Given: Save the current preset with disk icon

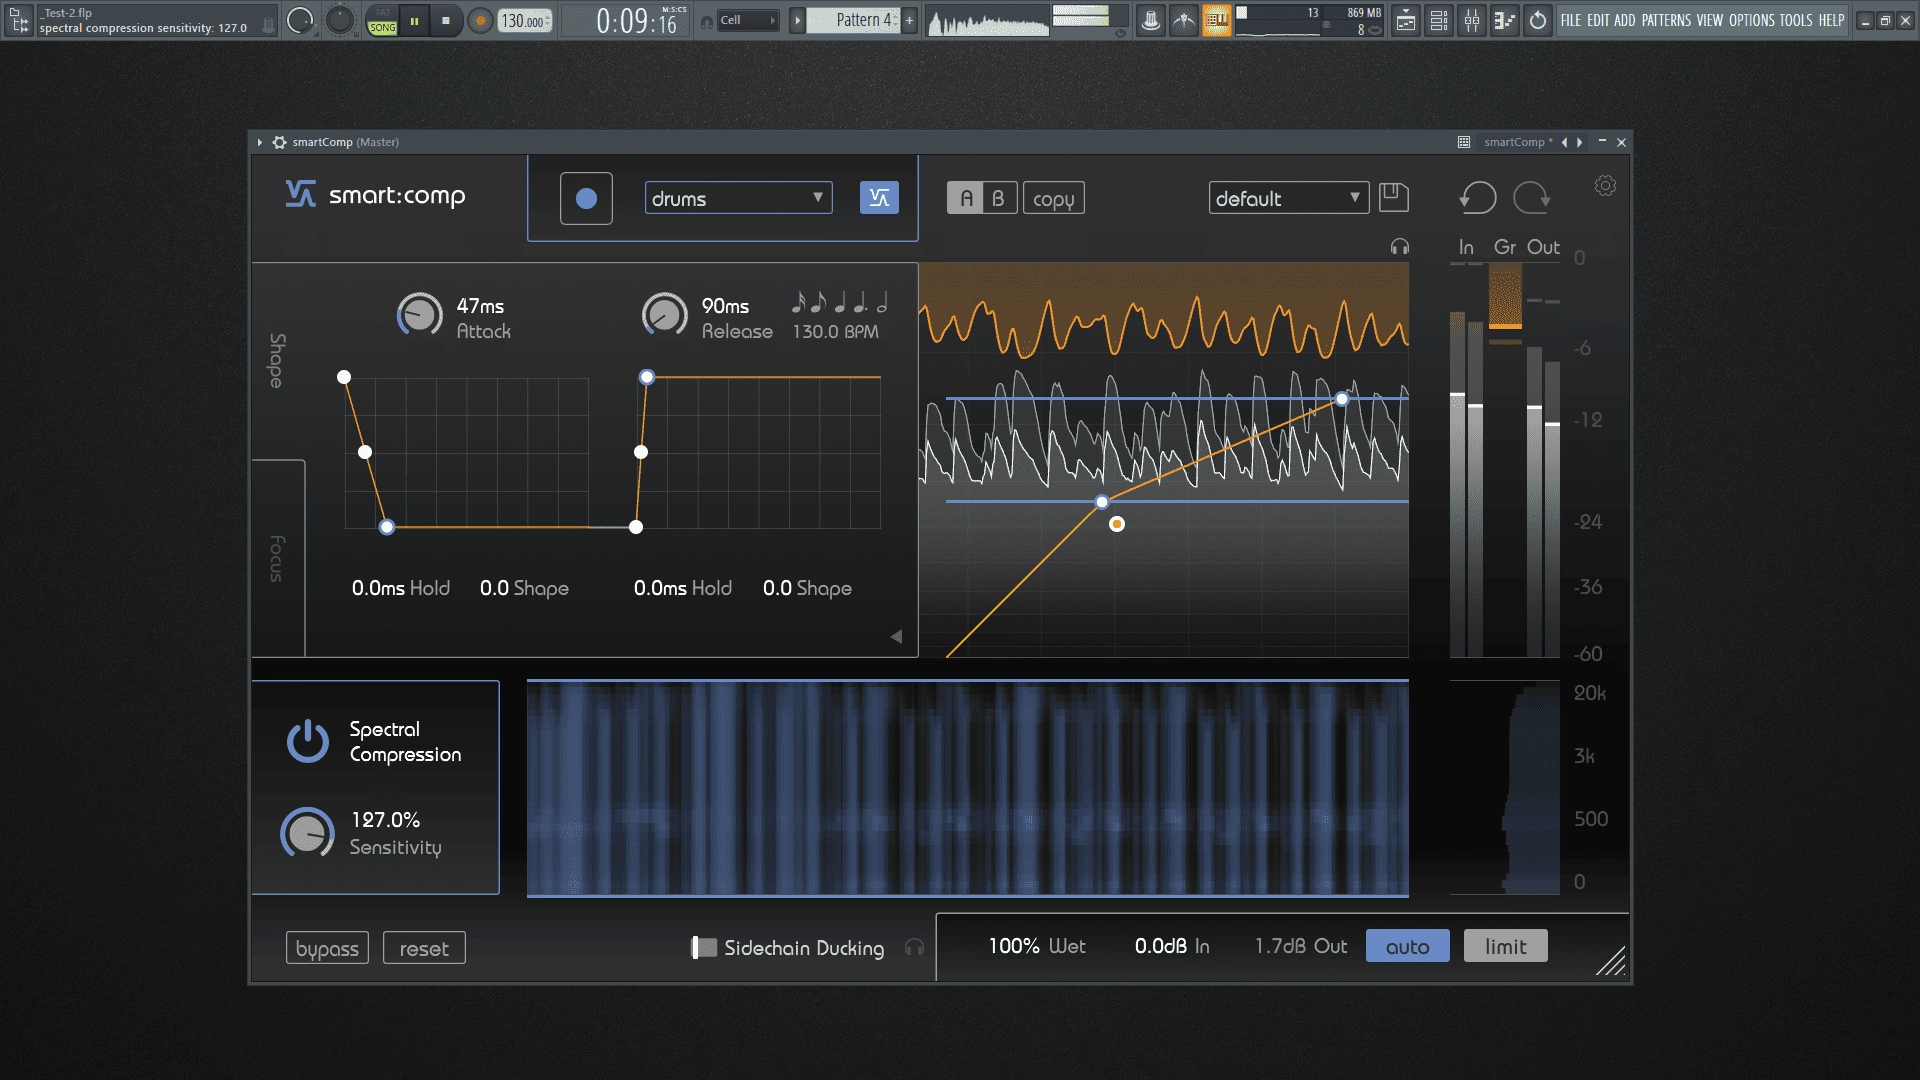Looking at the screenshot, I should (1393, 197).
